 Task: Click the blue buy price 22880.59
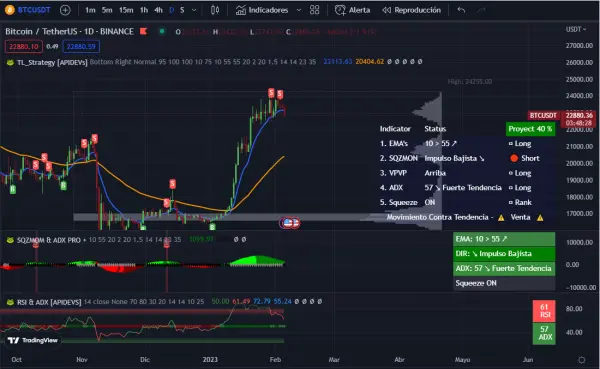(x=81, y=47)
